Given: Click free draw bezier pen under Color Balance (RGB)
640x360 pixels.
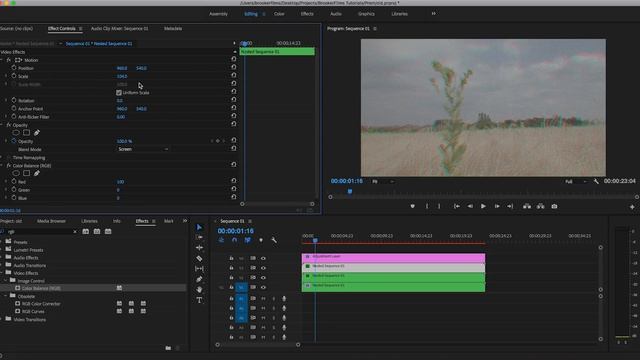Looking at the screenshot, I should tap(37, 173).
